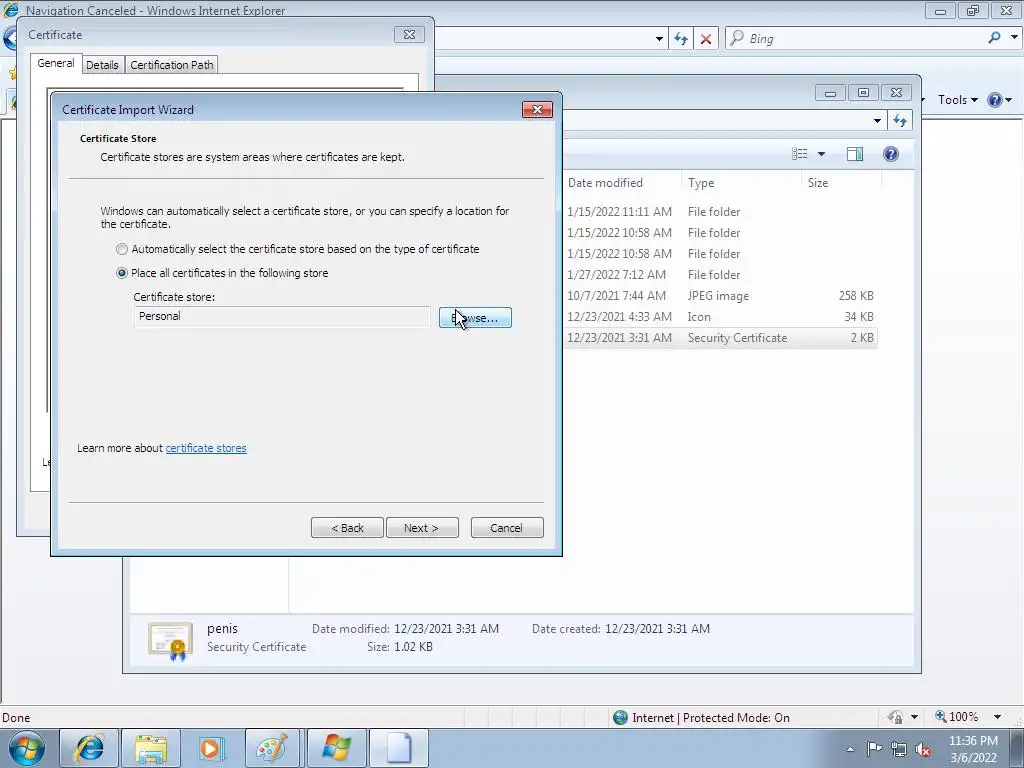Sort by Type column header

click(701, 183)
